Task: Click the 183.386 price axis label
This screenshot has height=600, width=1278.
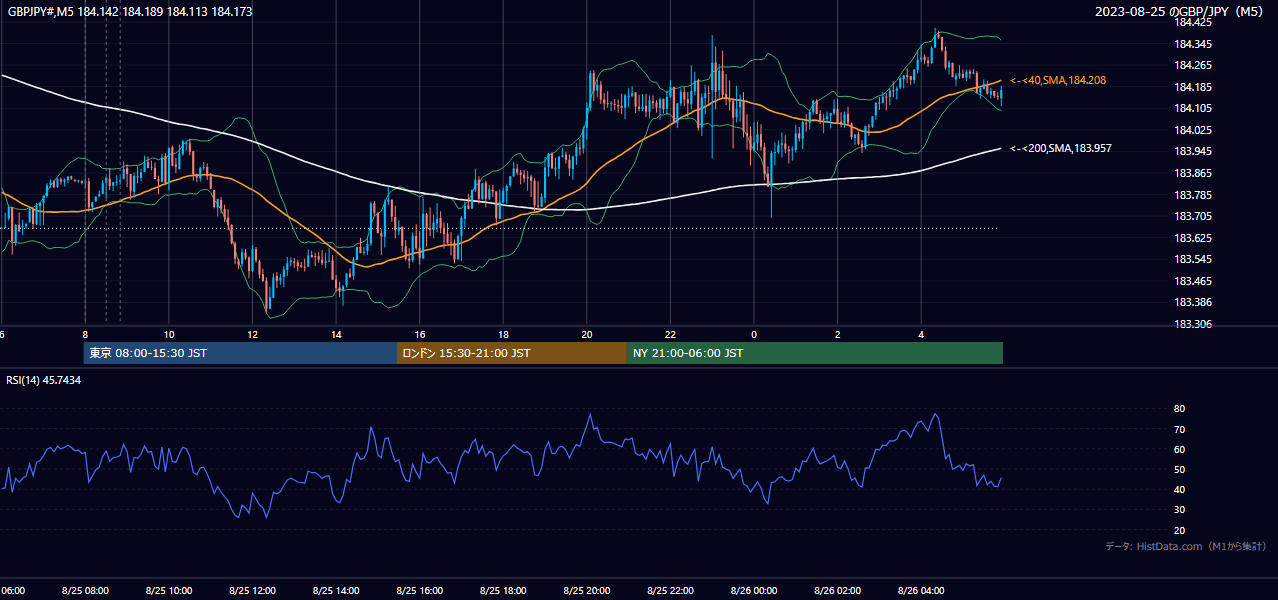Action: (x=1193, y=302)
